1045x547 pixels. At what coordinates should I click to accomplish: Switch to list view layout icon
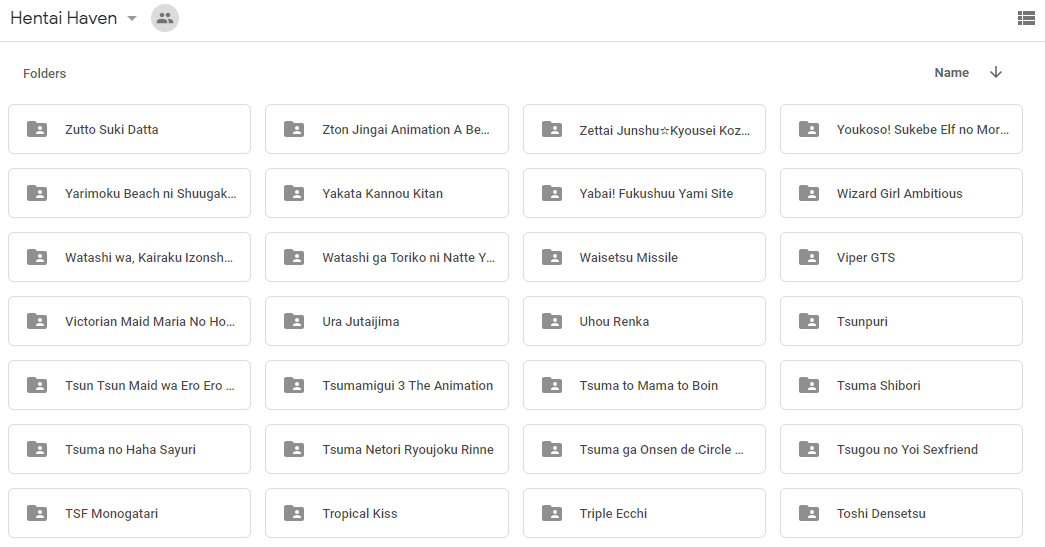pos(1026,18)
